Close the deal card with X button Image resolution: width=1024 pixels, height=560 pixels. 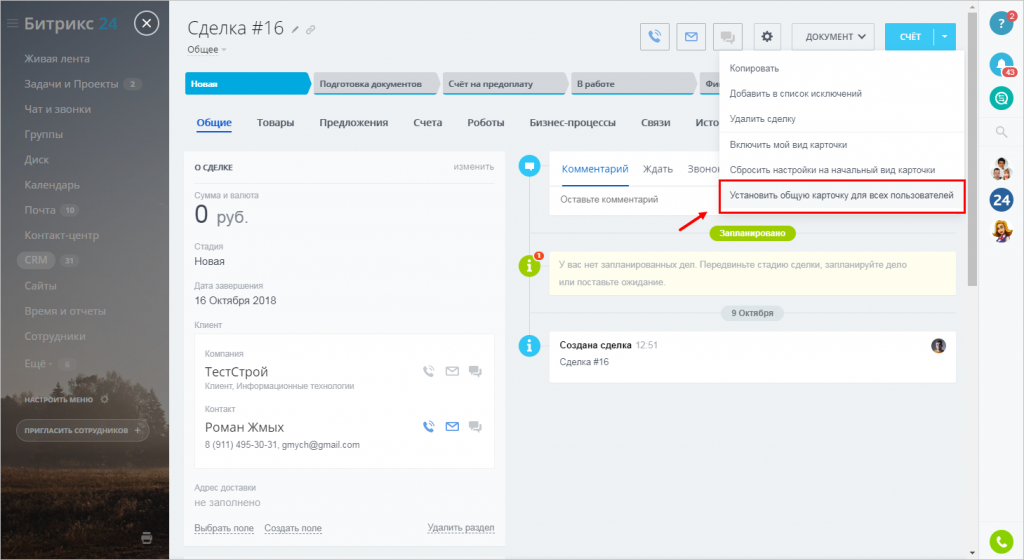click(146, 23)
